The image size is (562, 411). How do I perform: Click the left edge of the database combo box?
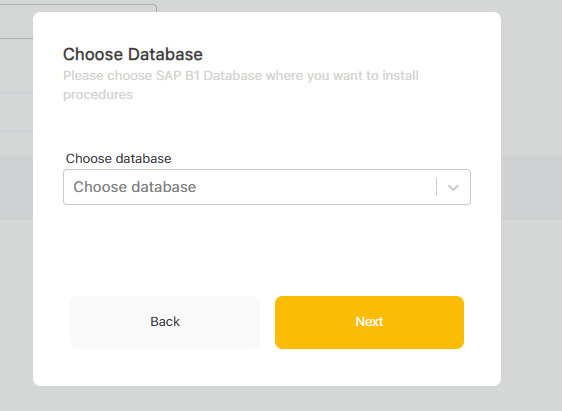[67, 187]
